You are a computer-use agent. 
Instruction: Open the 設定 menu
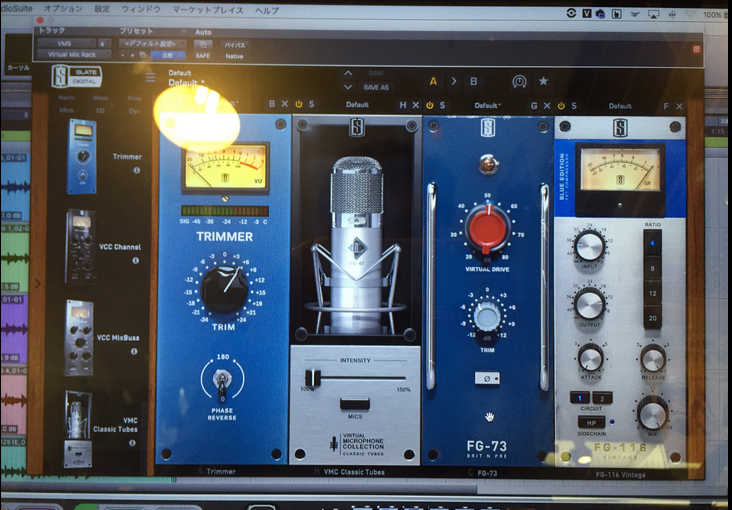coord(102,8)
